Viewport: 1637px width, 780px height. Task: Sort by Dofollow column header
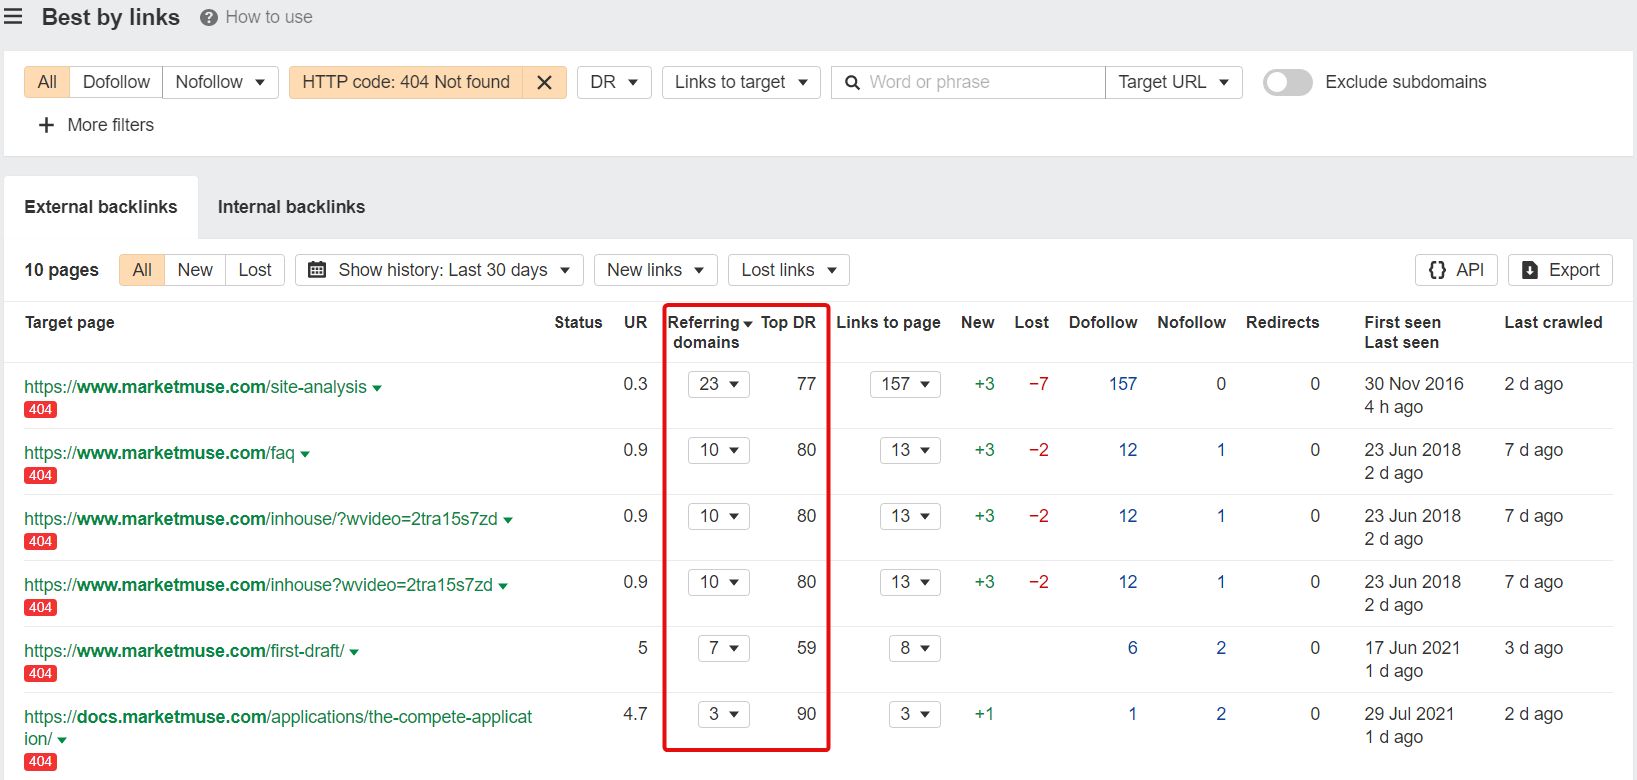click(x=1103, y=322)
